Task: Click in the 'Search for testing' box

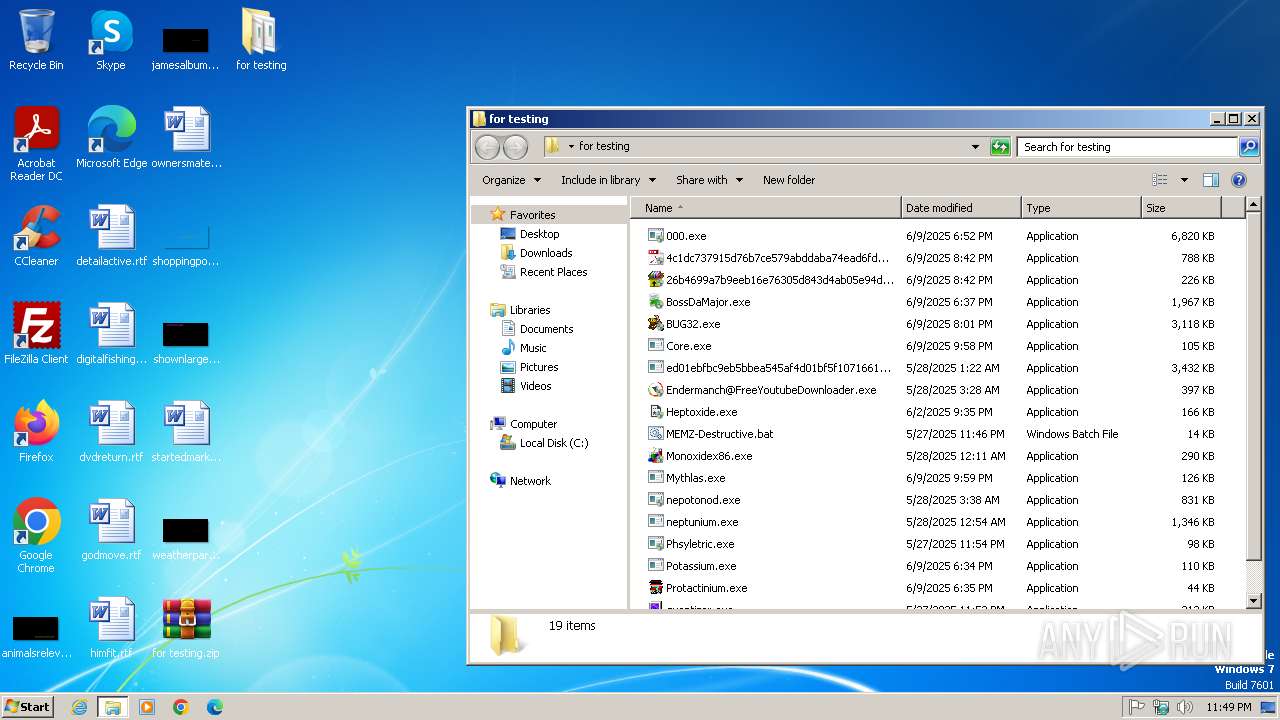Action: 1127,147
